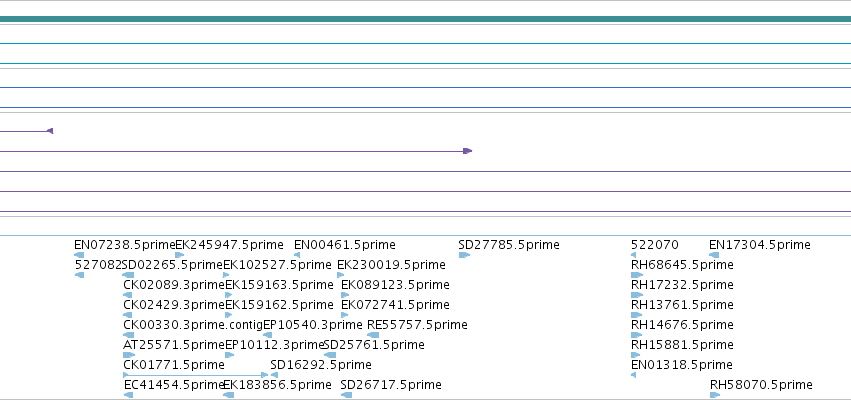Click the SD25761.5prime label
This screenshot has width=851, height=400.
click(x=374, y=345)
